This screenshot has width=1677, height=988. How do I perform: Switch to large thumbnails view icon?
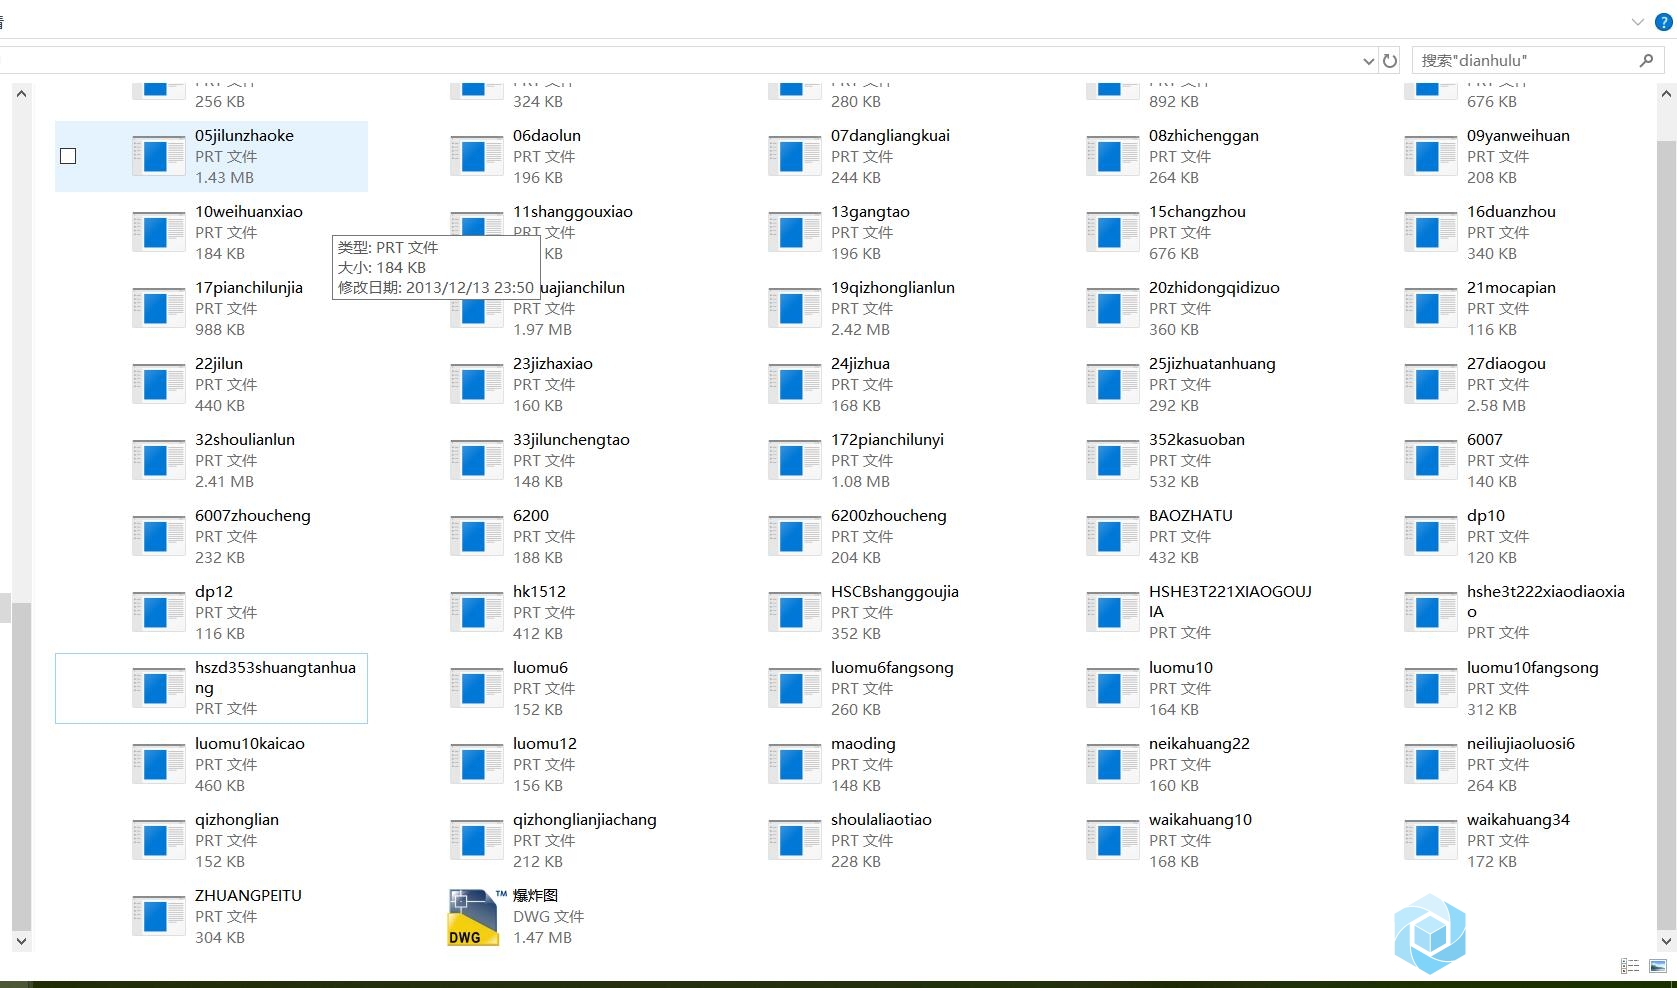pyautogui.click(x=1658, y=966)
